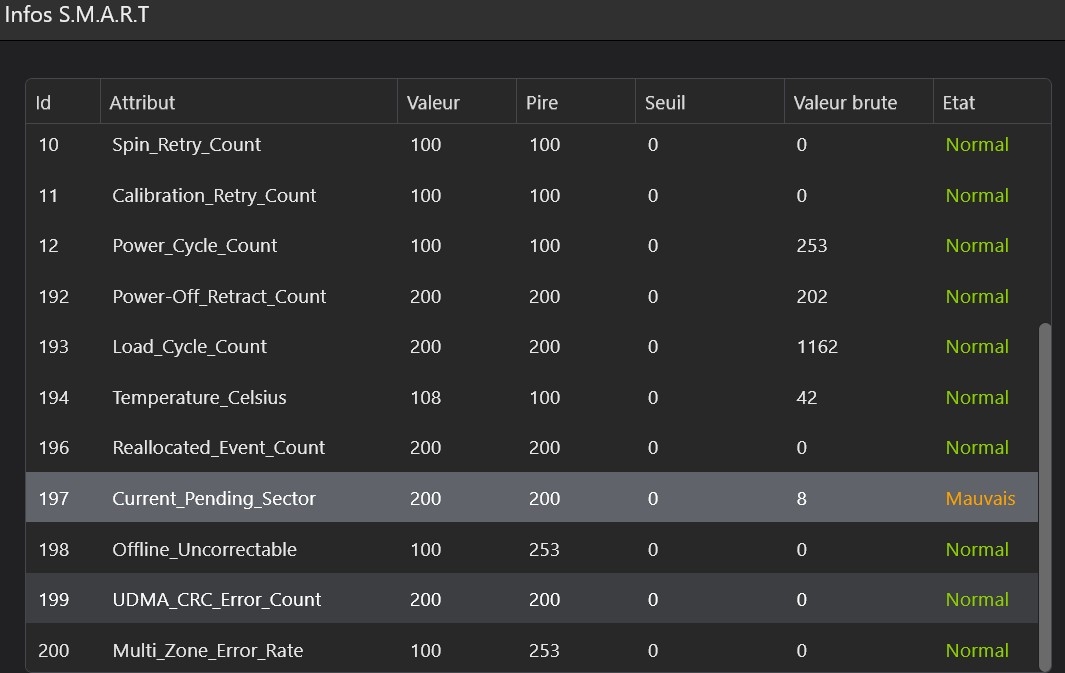
Task: Click Pire value 253 of Offline_Uncorrectable
Action: pos(544,549)
